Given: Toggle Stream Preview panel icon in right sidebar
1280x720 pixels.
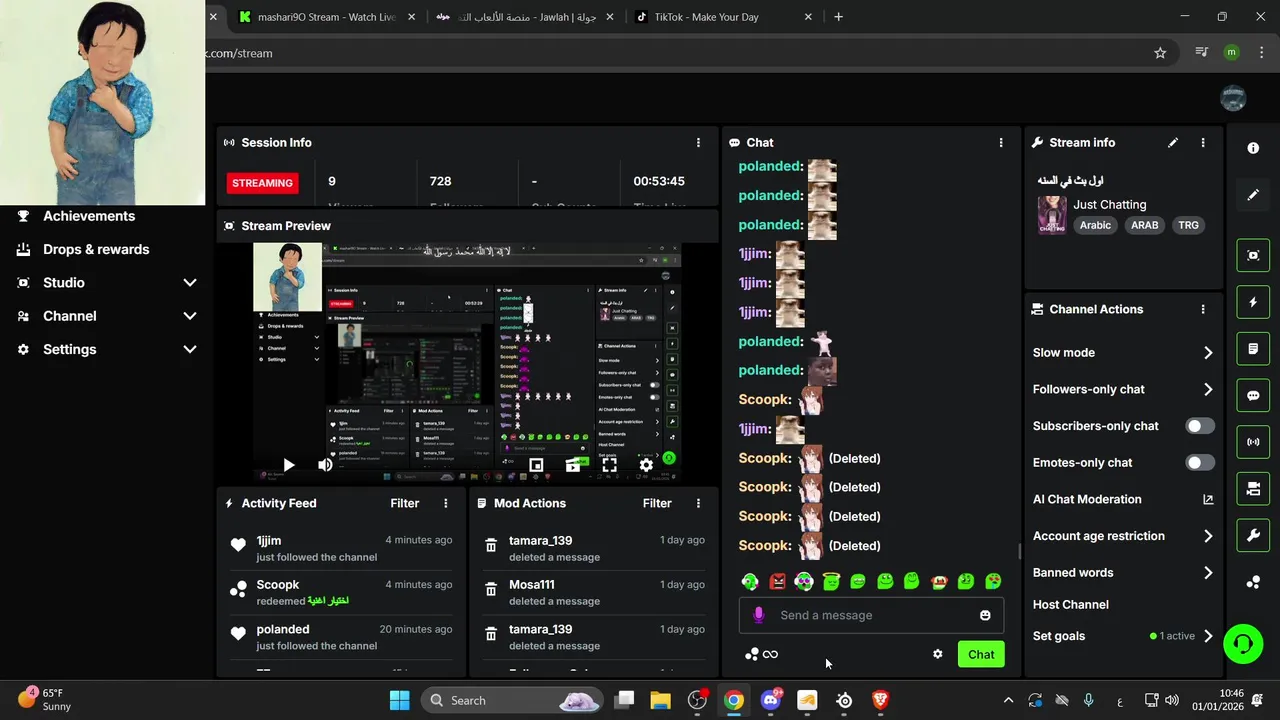Looking at the screenshot, I should [x=1253, y=255].
